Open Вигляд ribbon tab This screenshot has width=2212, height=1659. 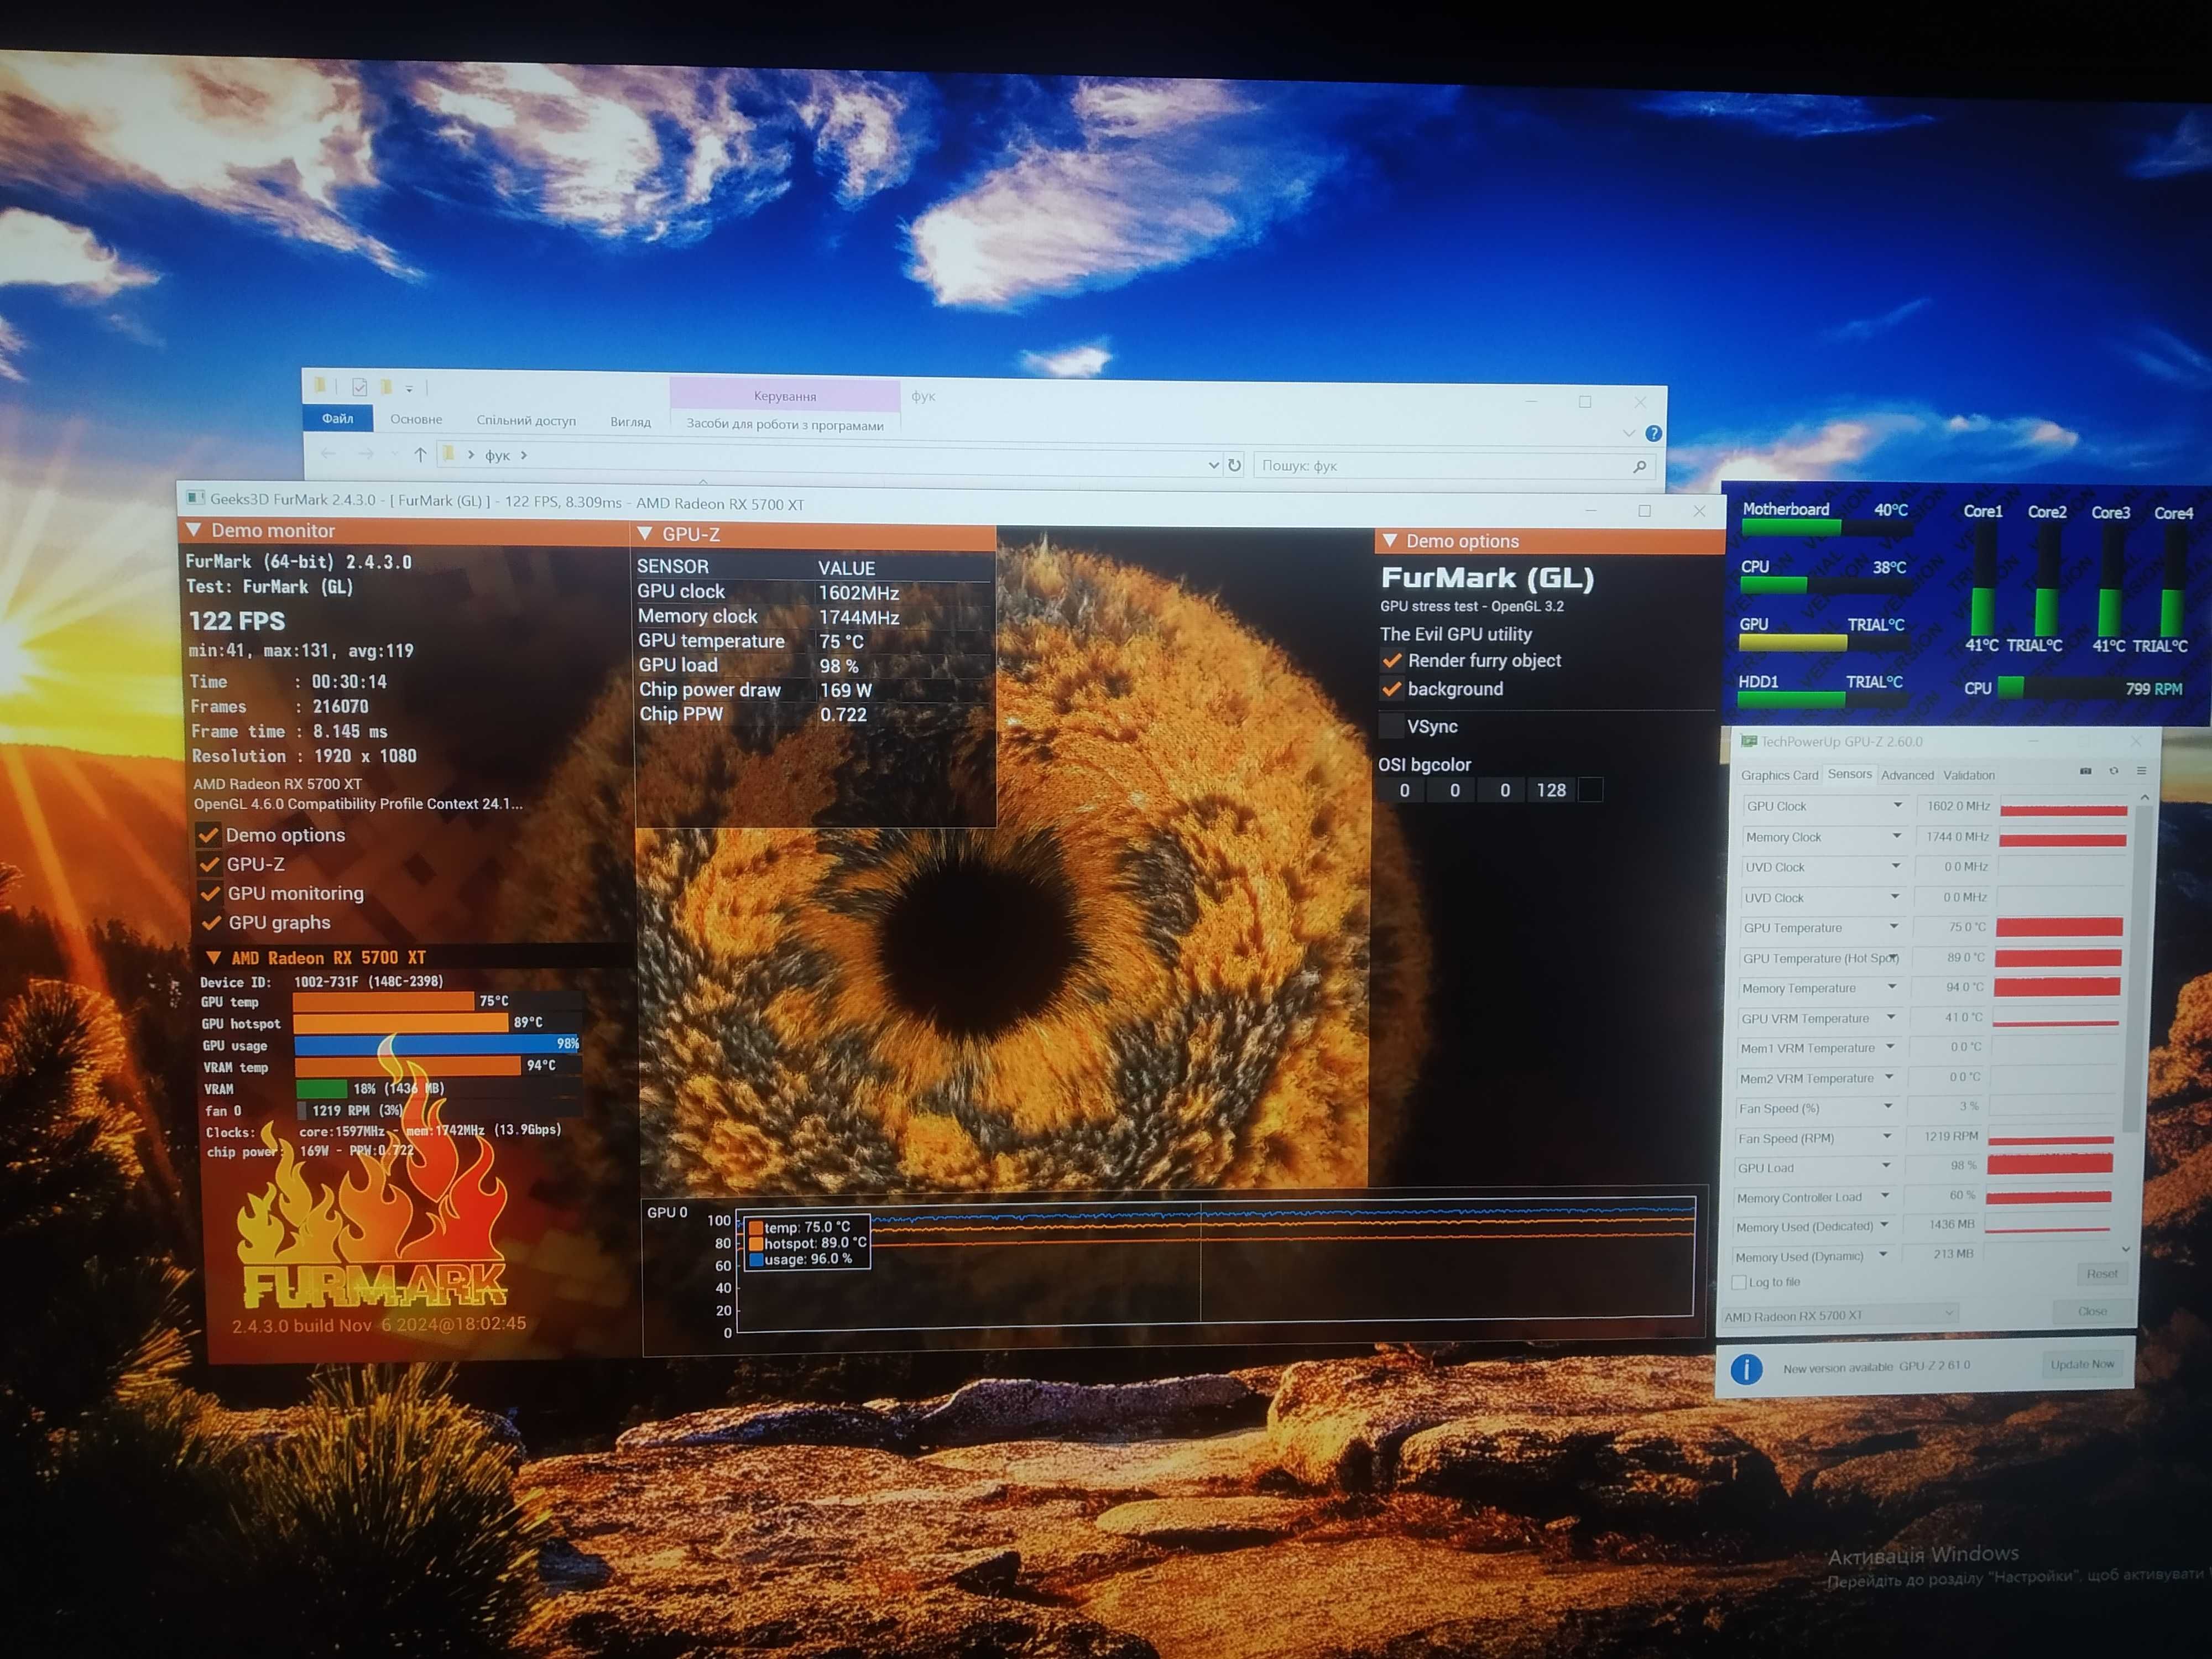coord(630,421)
